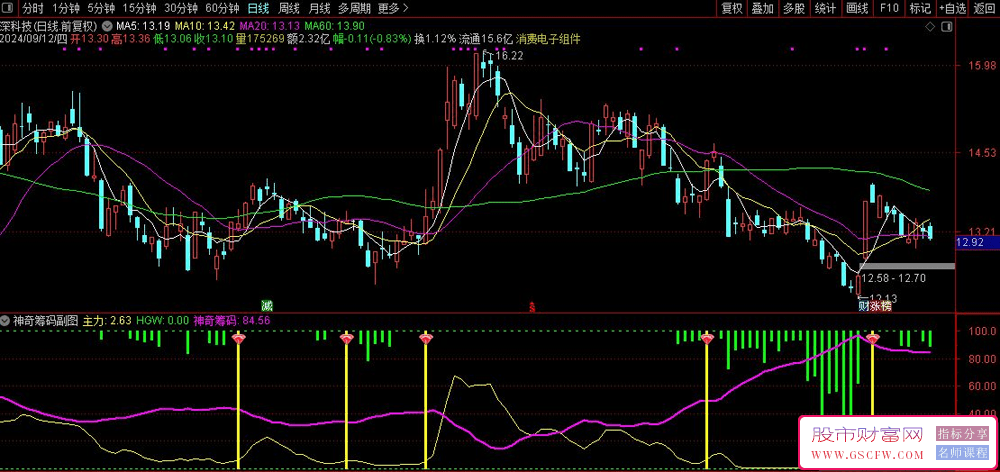
Task: Click the 涨榜 label near chart bottom
Action: click(881, 307)
